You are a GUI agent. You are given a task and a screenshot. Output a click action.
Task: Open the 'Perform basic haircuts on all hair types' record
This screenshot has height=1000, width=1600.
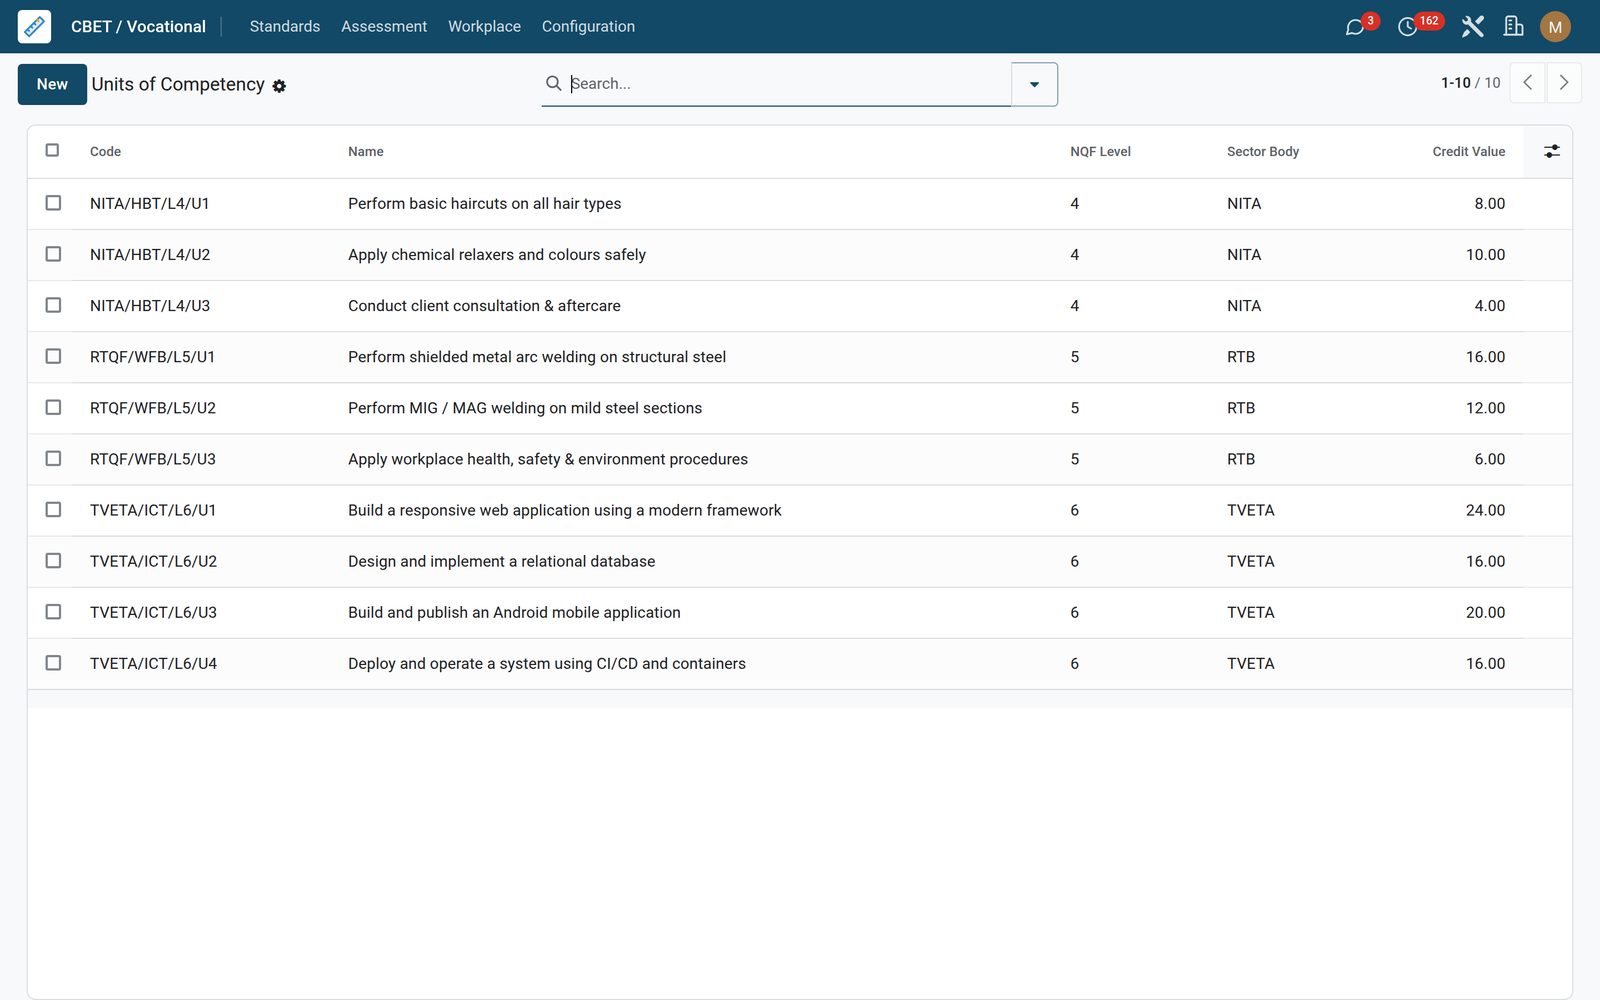pos(484,204)
